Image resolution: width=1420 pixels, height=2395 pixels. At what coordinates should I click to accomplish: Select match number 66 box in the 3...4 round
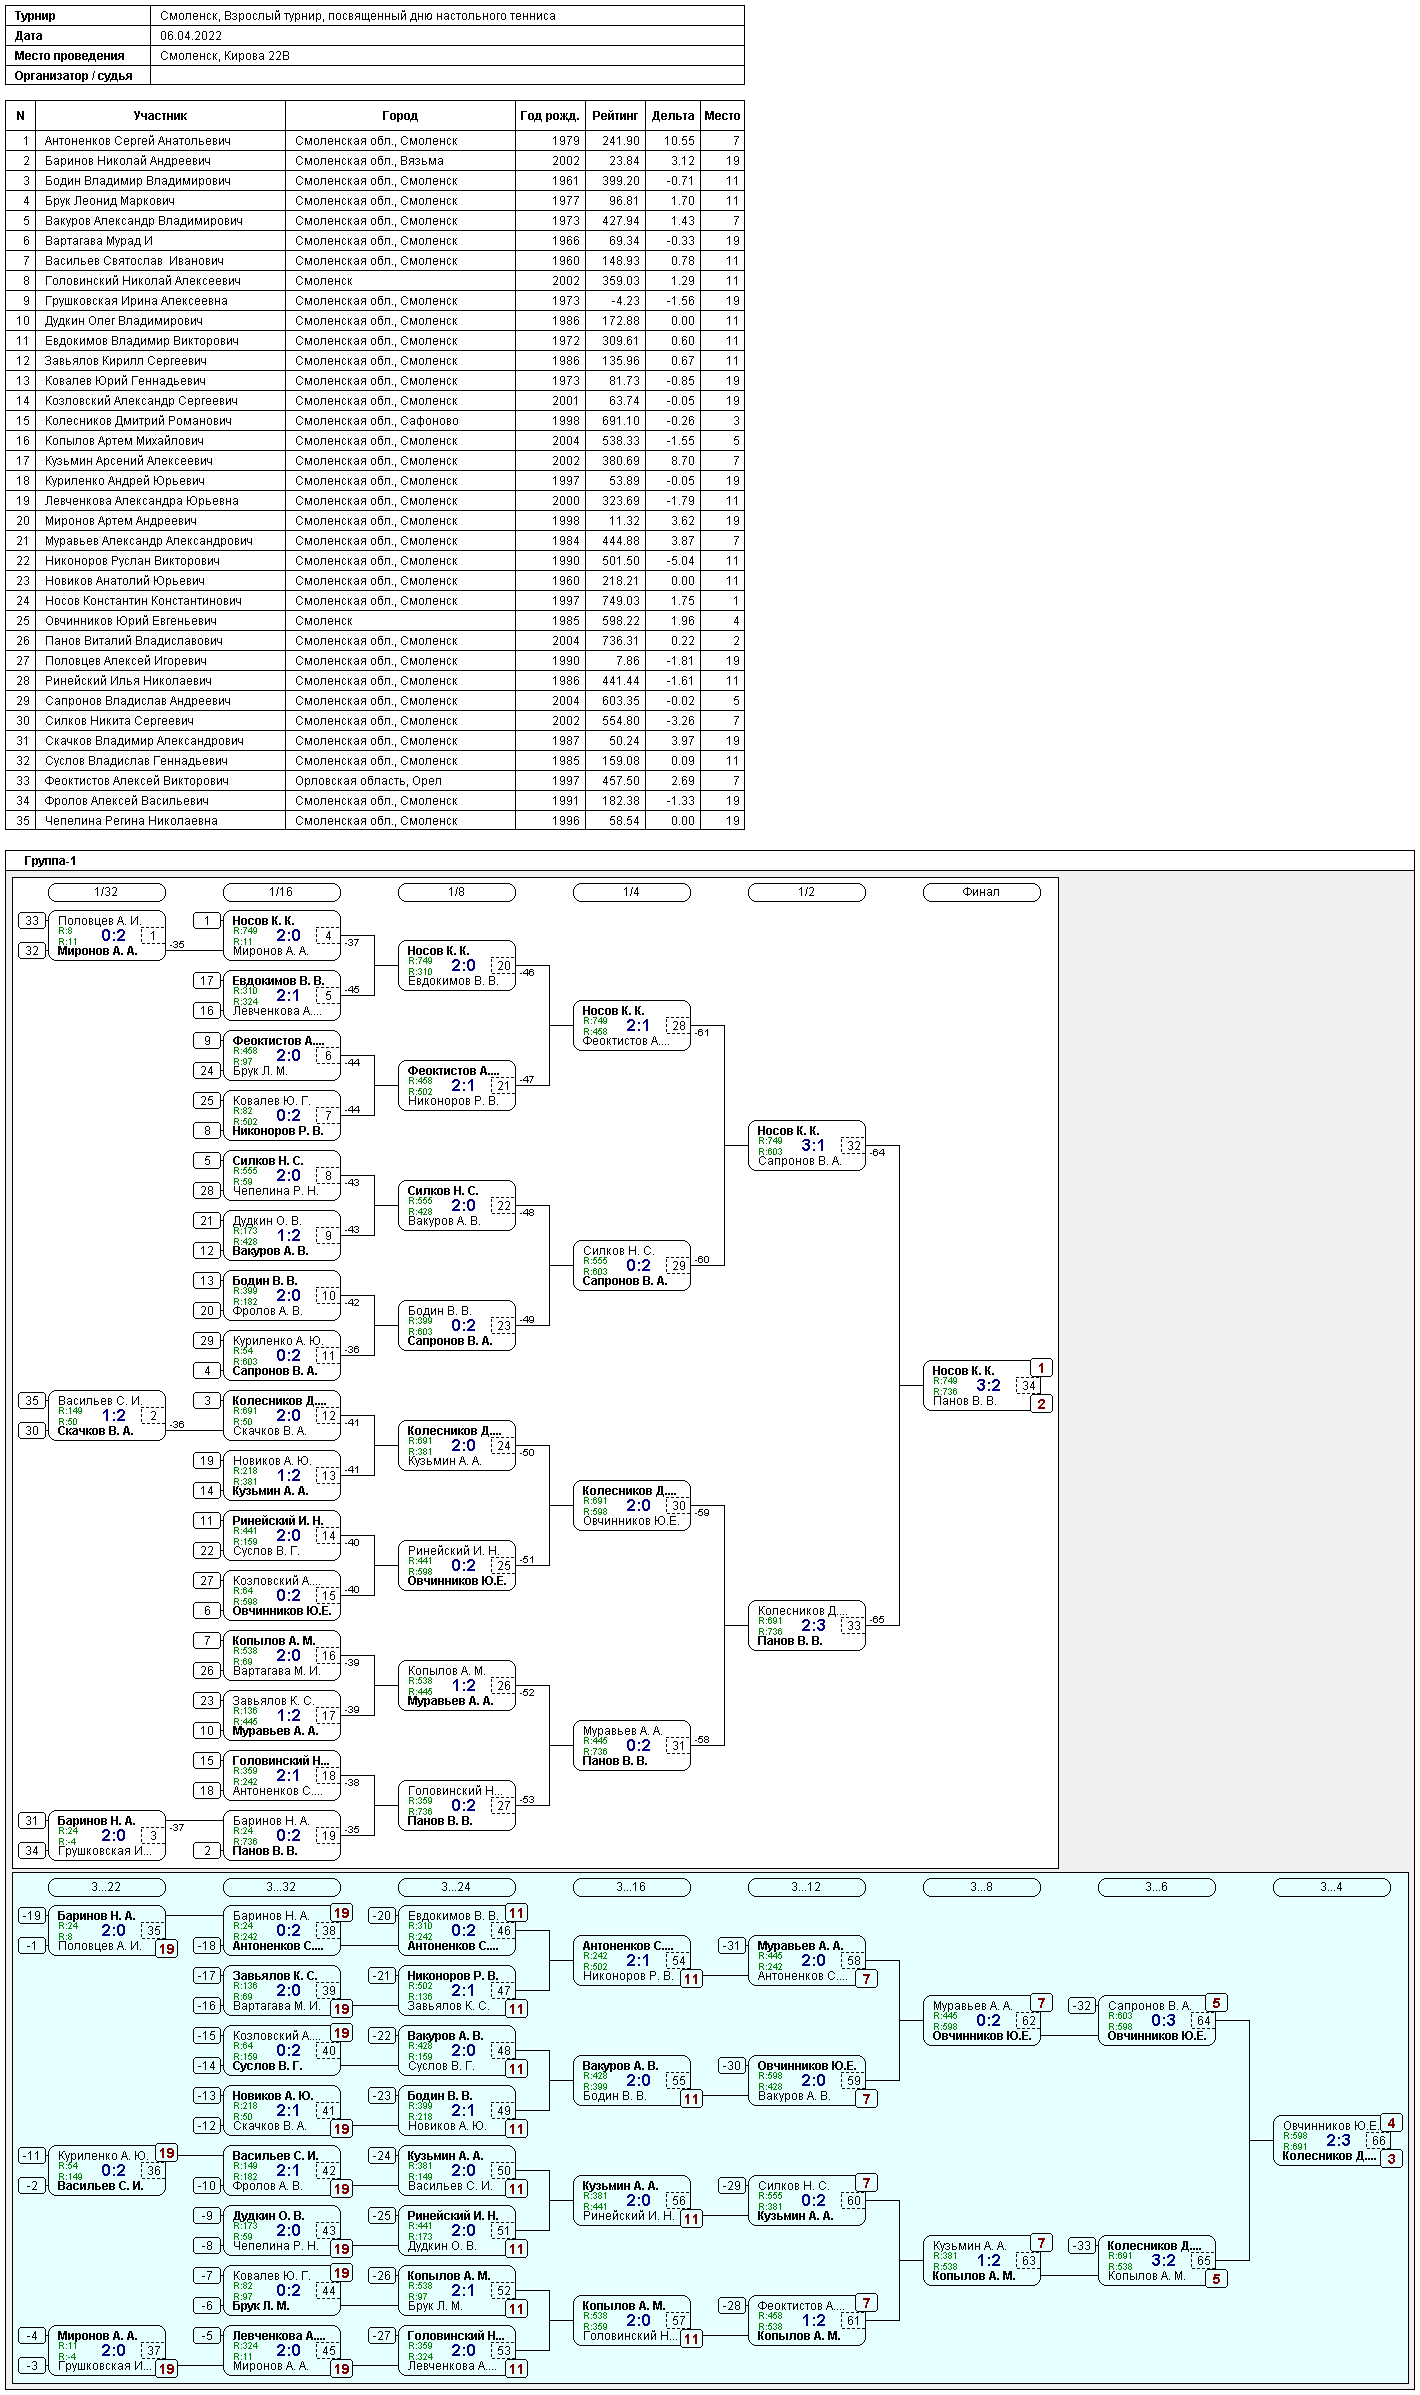(x=1378, y=2141)
